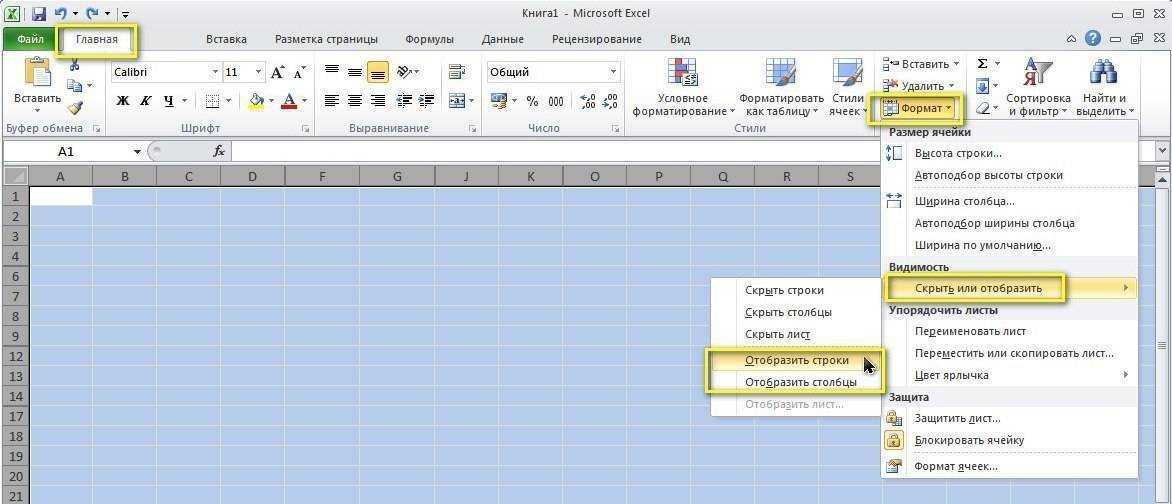Click the Undo arrow icon
This screenshot has height=504, width=1172.
61,13
